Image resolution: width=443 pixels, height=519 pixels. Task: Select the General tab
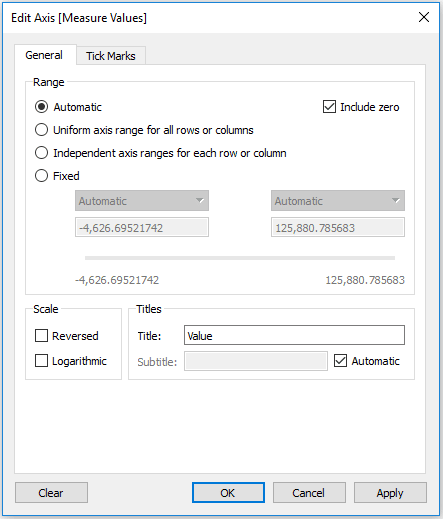click(x=44, y=55)
